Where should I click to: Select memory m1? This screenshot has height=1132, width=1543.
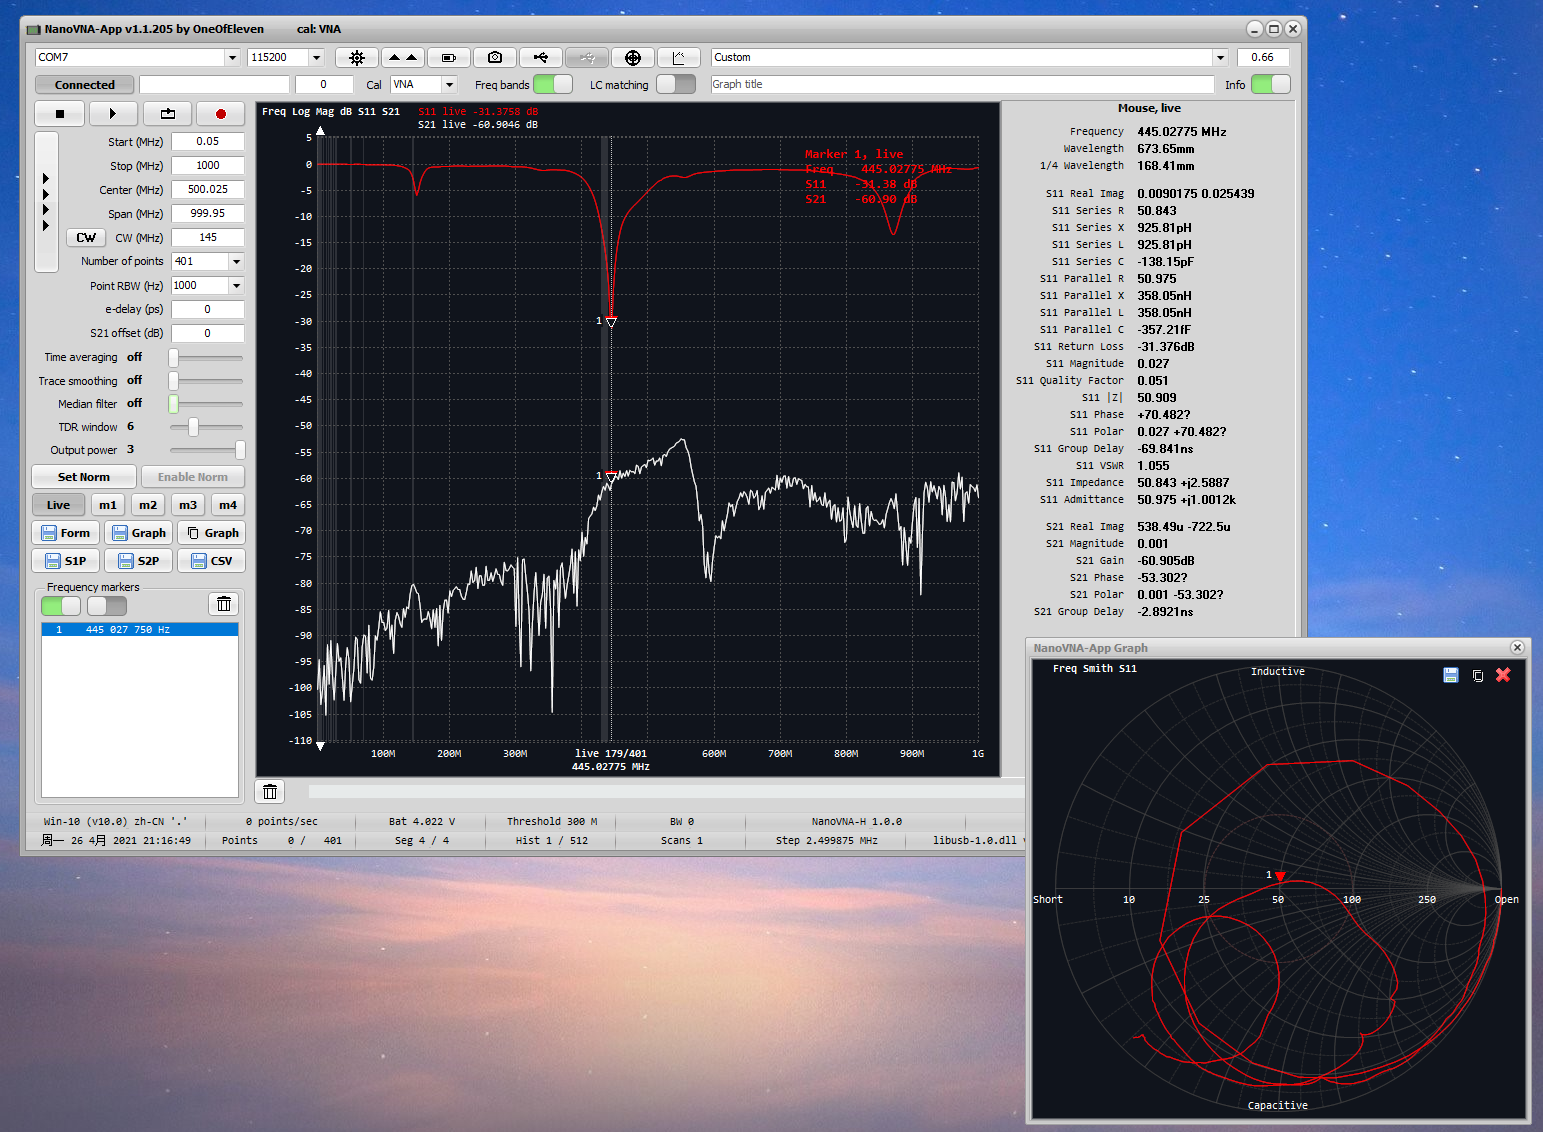[x=108, y=505]
